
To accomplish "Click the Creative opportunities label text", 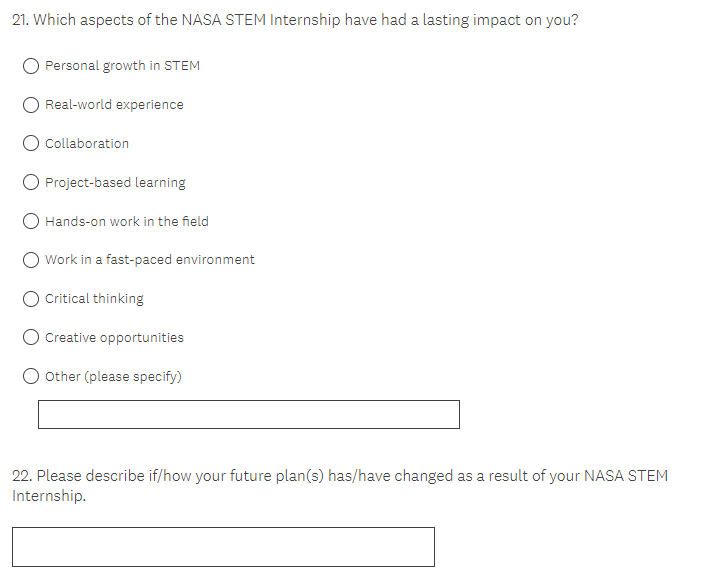I will point(114,338).
